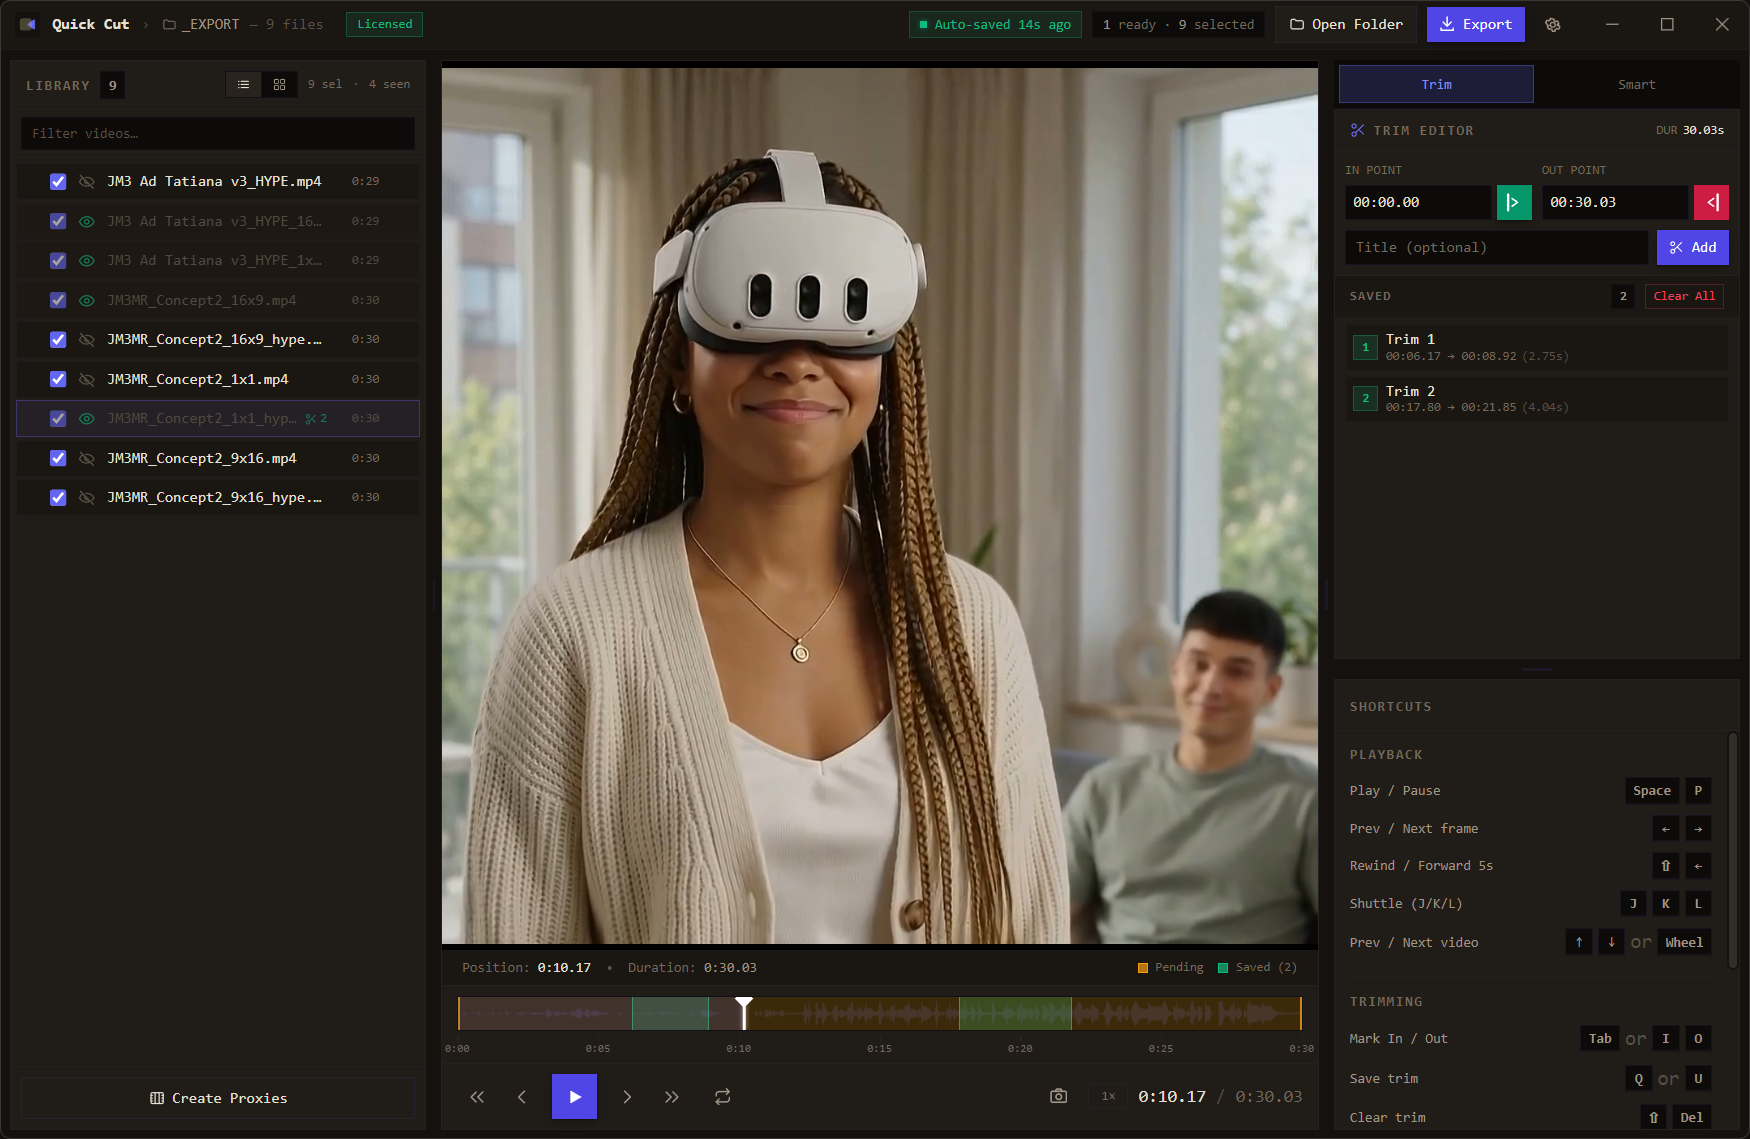Click the timeline playhead handle

coord(744,1005)
